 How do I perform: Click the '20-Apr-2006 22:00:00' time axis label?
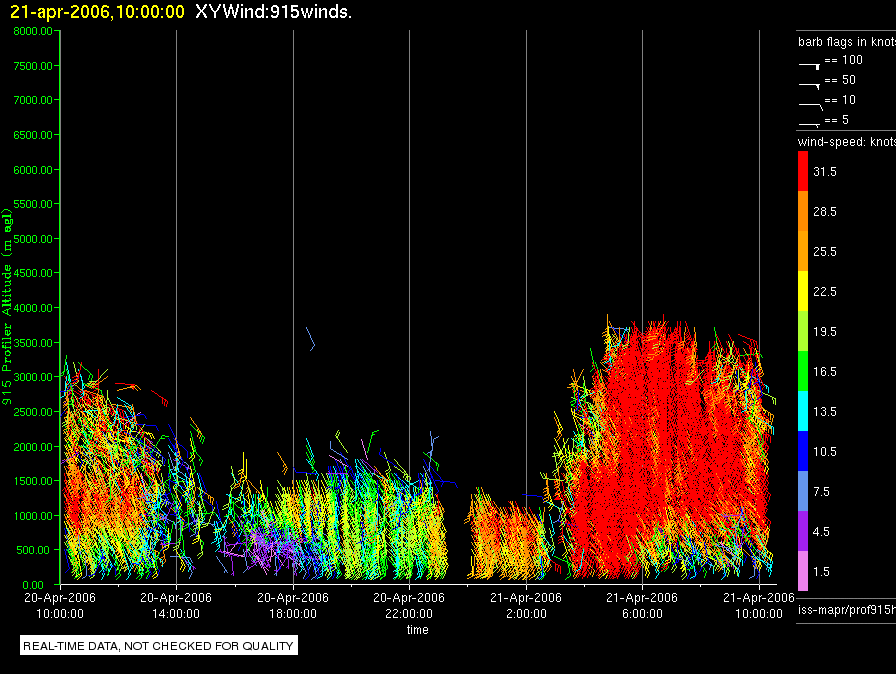point(409,605)
